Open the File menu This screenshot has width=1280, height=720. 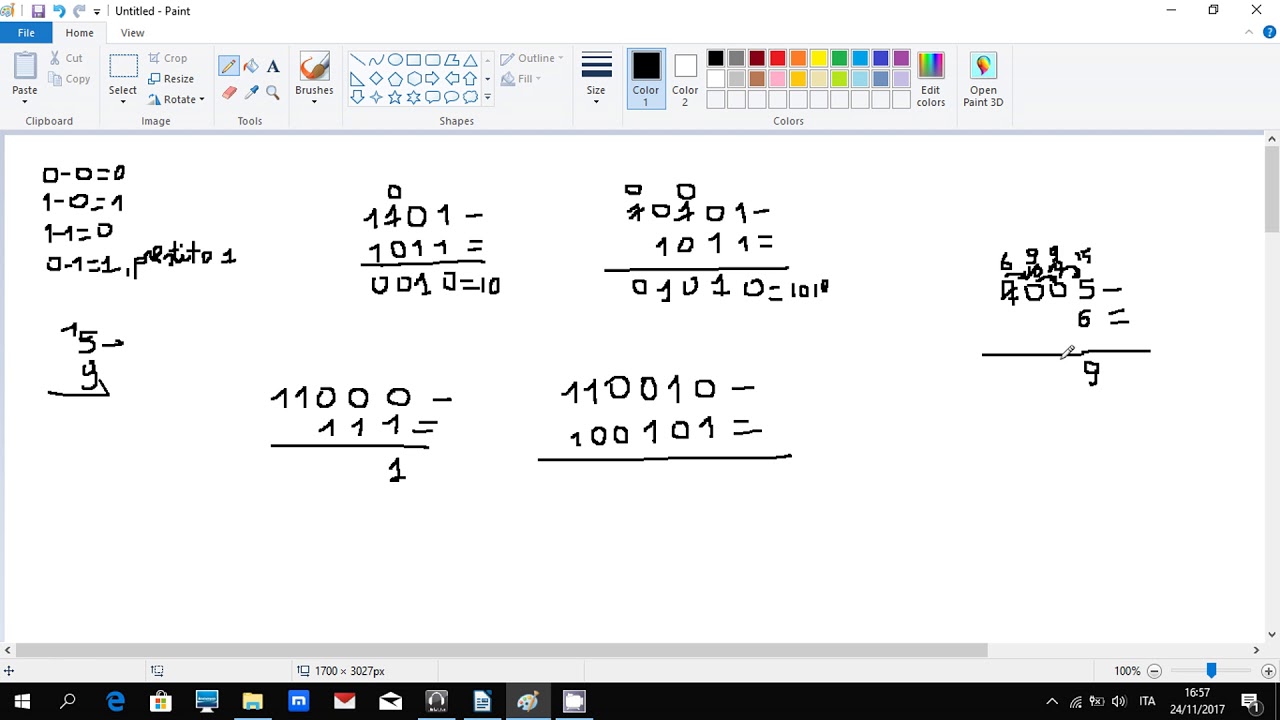tap(26, 33)
